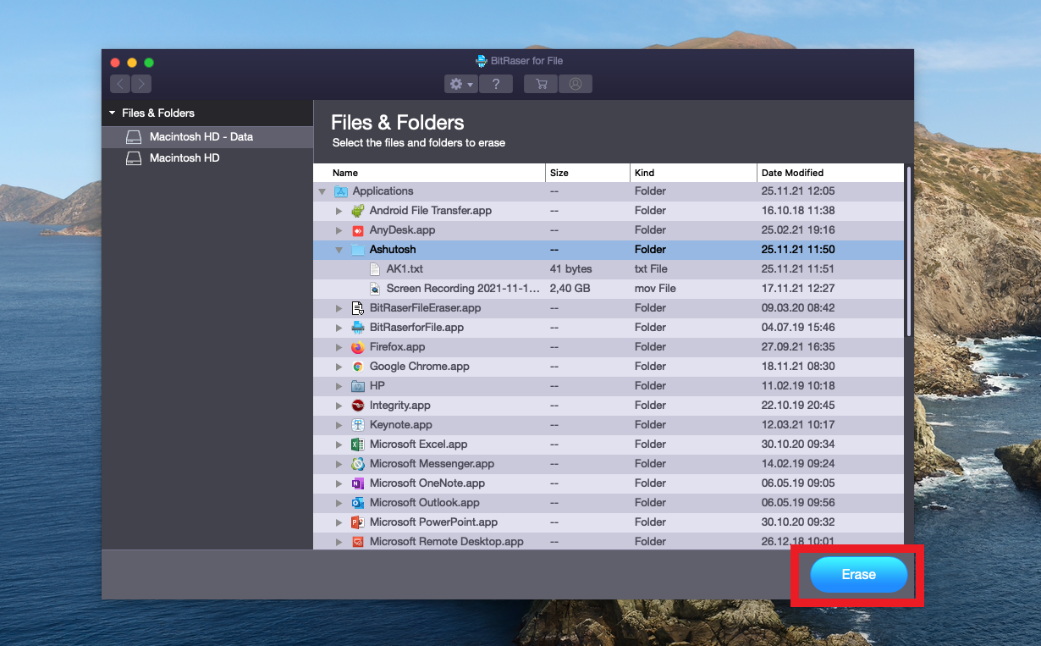The width and height of the screenshot is (1041, 646).
Task: Click the green fullscreen window button
Action: click(149, 62)
